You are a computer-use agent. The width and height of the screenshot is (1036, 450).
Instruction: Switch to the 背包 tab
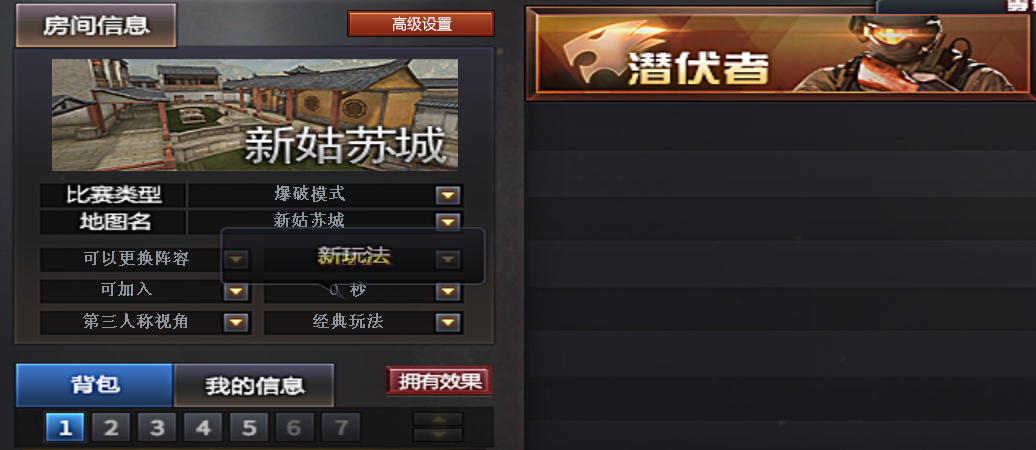(x=94, y=385)
